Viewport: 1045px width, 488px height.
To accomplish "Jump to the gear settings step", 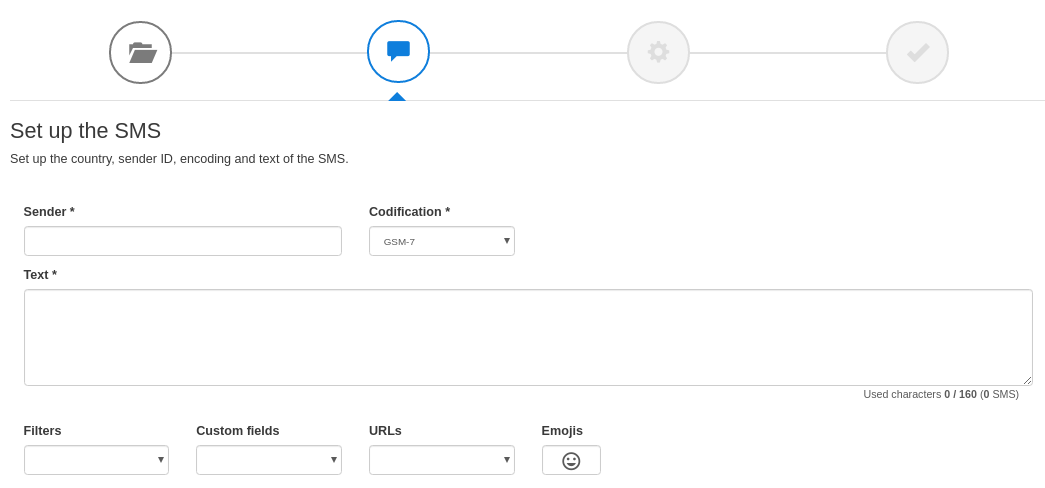I will (658, 52).
